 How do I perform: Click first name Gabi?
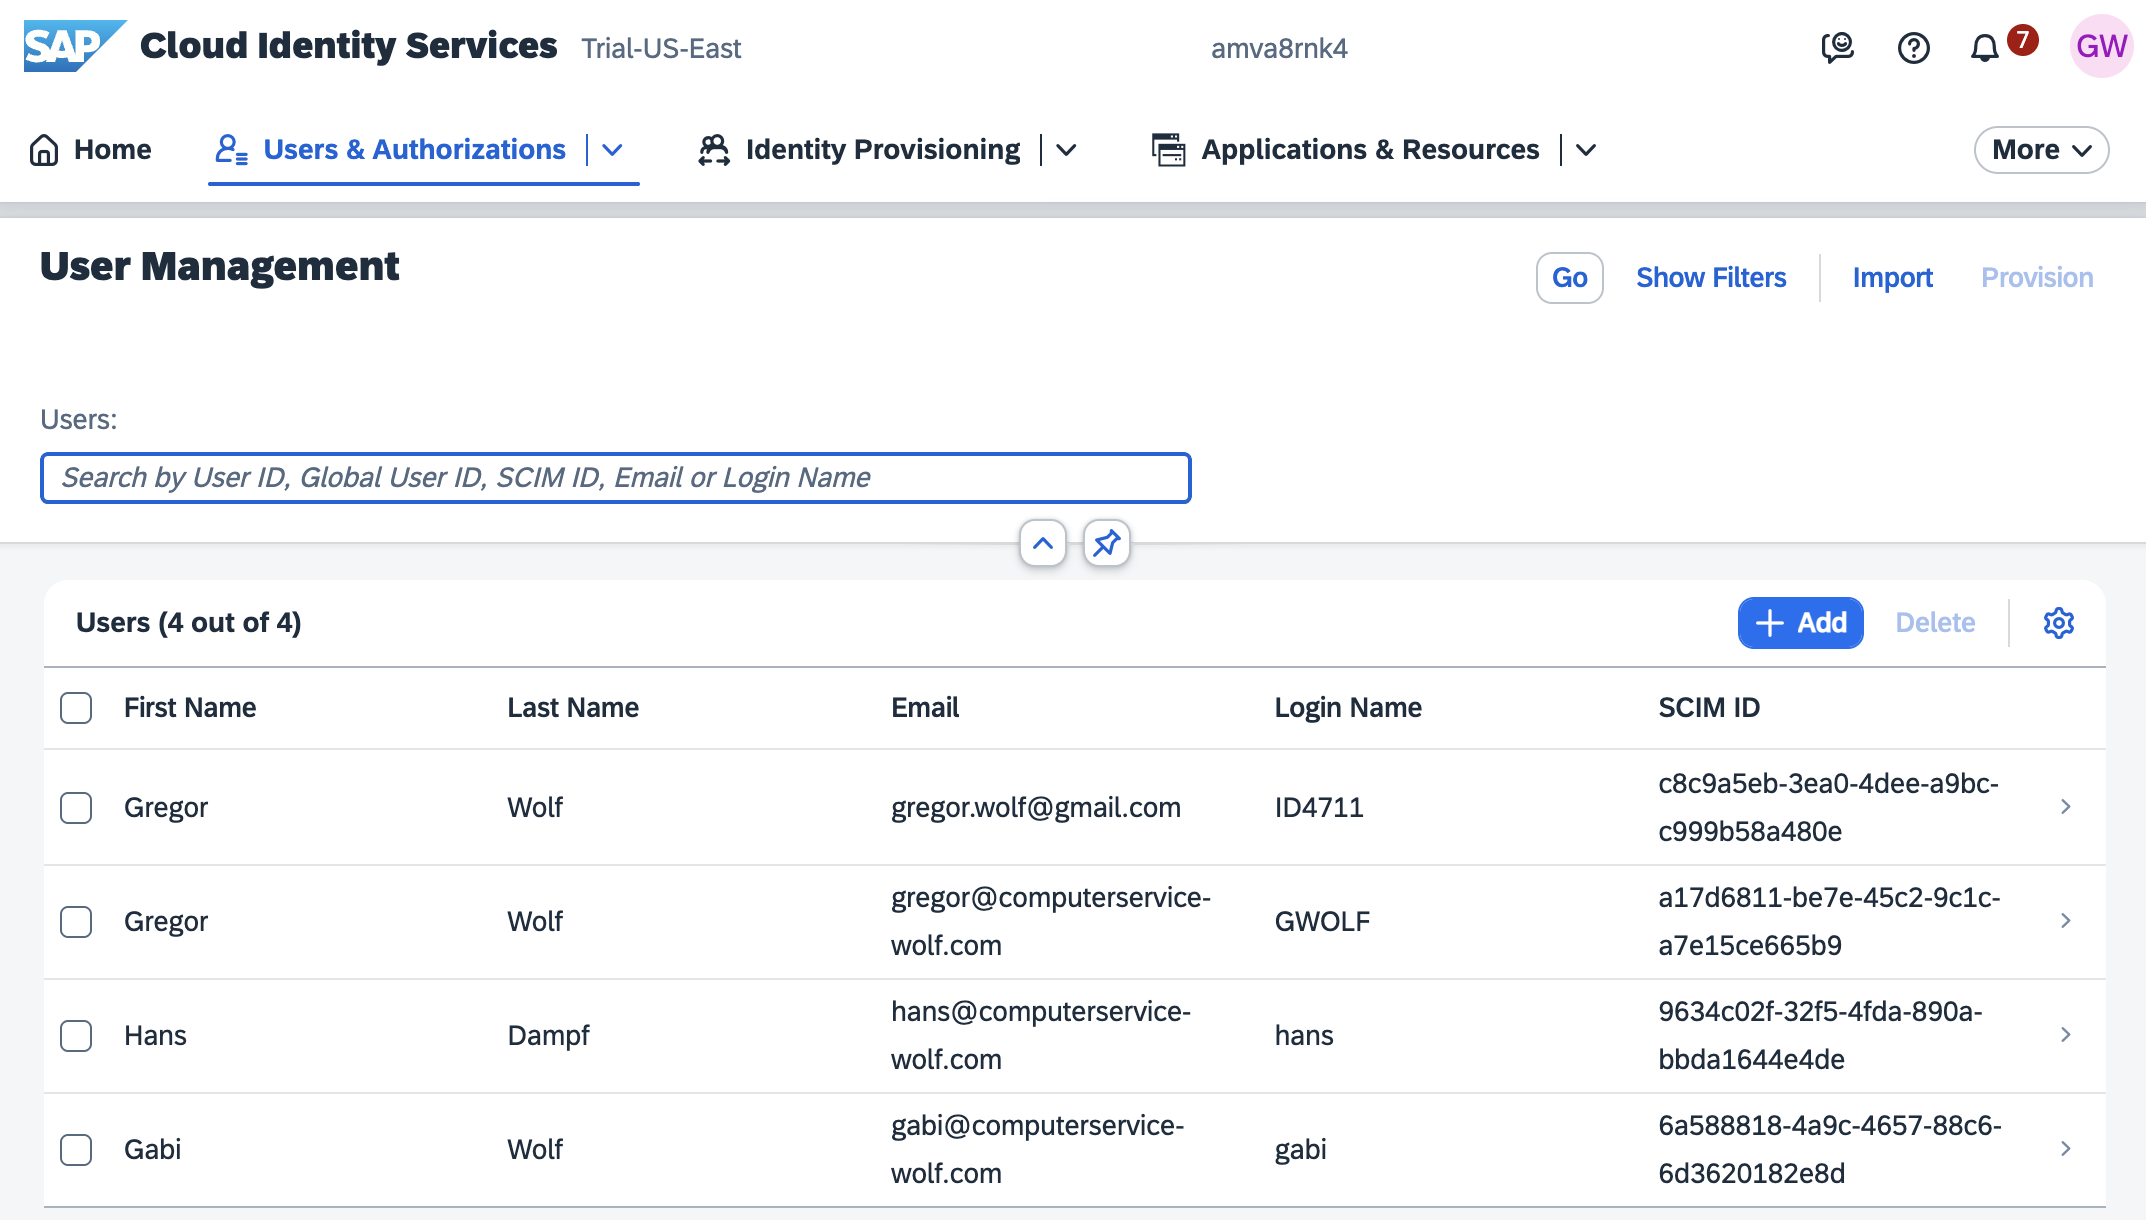point(152,1149)
